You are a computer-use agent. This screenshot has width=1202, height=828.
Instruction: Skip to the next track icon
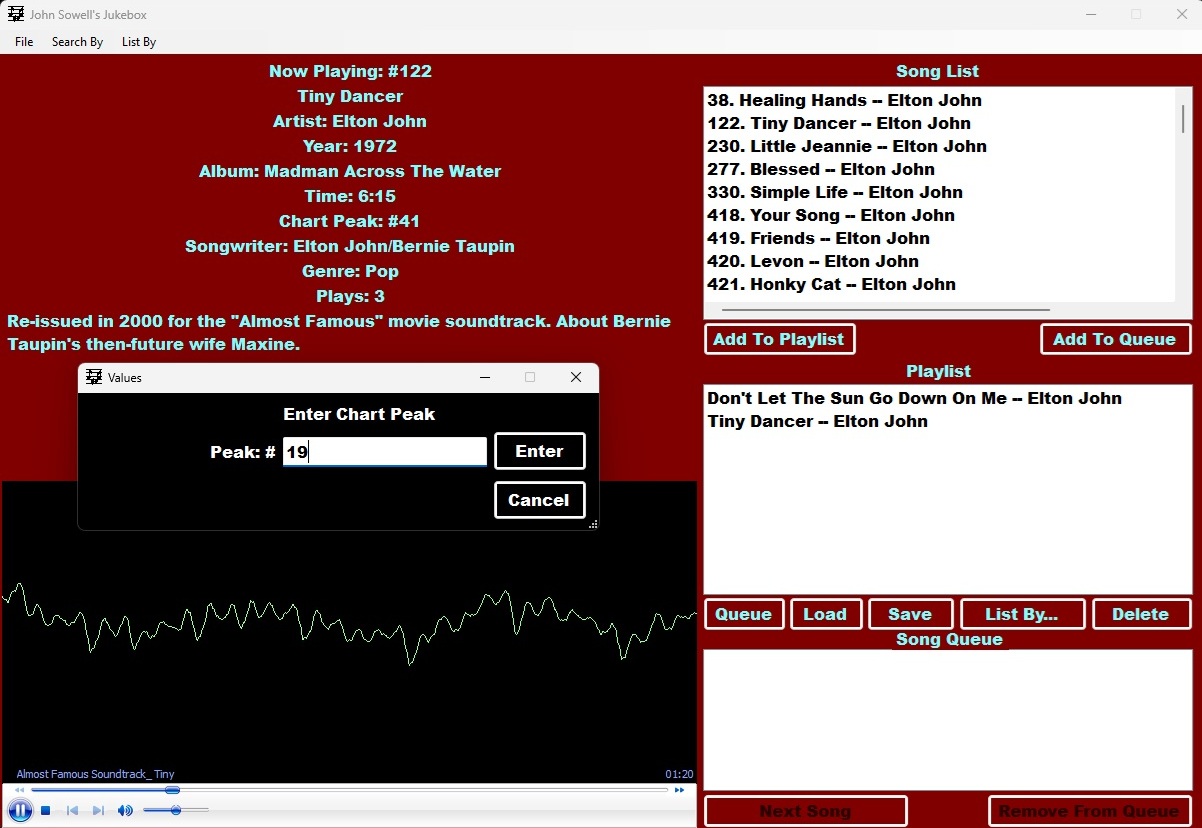point(98,811)
